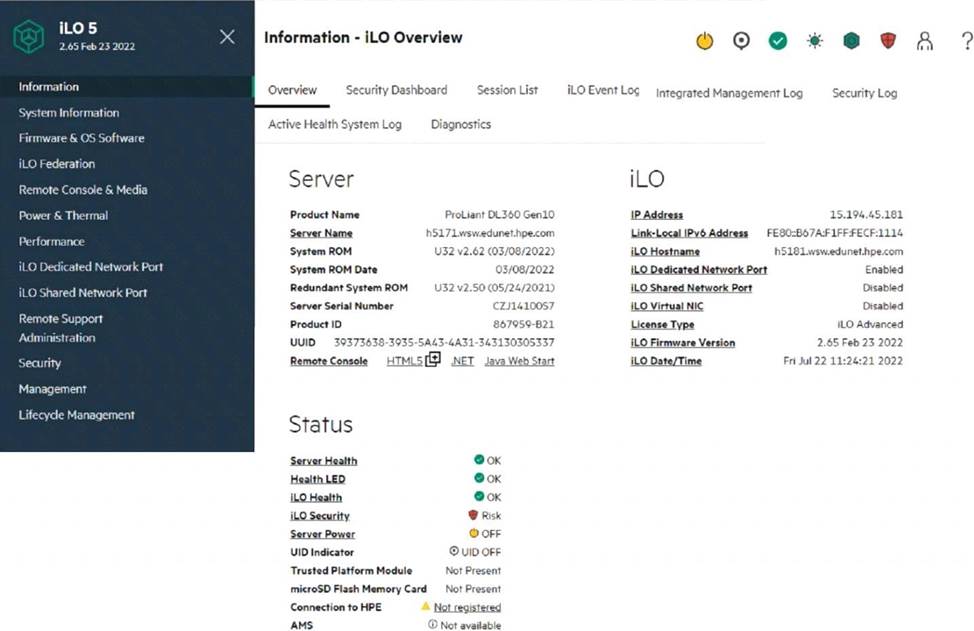Switch to the Security Dashboard tab
Viewport: 974px width, 631px height.
pos(396,90)
